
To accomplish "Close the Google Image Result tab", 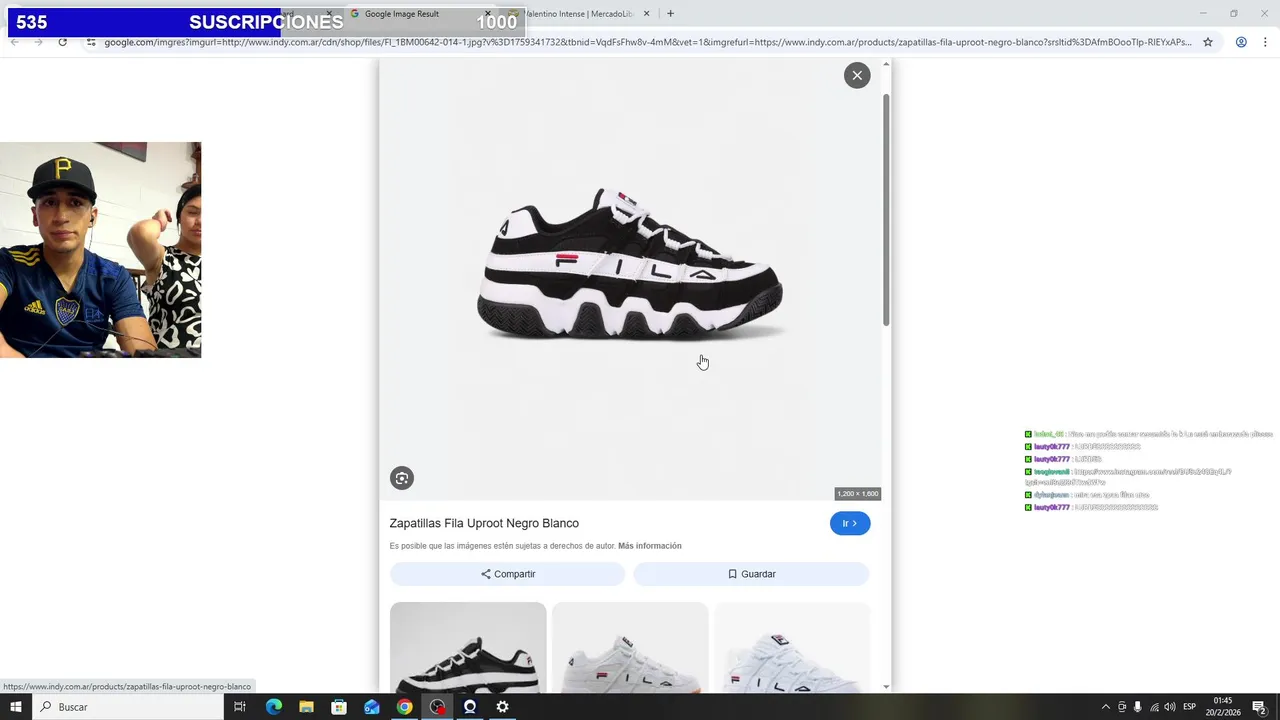I will click(488, 14).
